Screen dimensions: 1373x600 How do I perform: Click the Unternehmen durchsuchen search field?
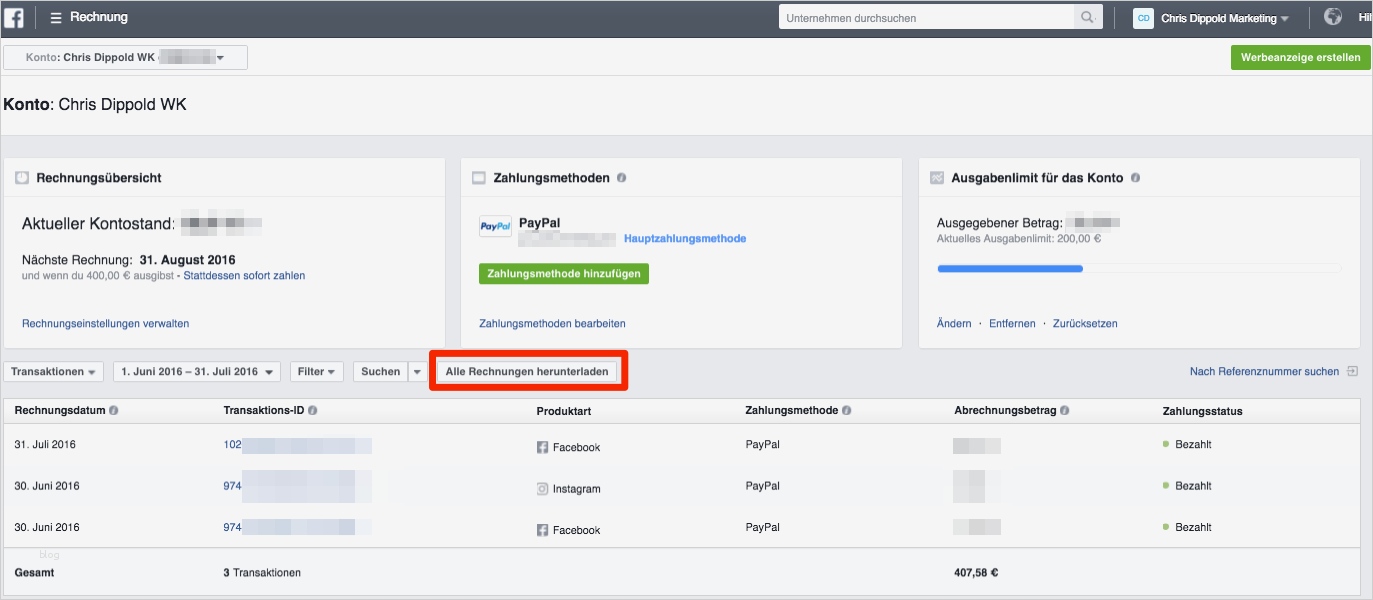pyautogui.click(x=927, y=18)
